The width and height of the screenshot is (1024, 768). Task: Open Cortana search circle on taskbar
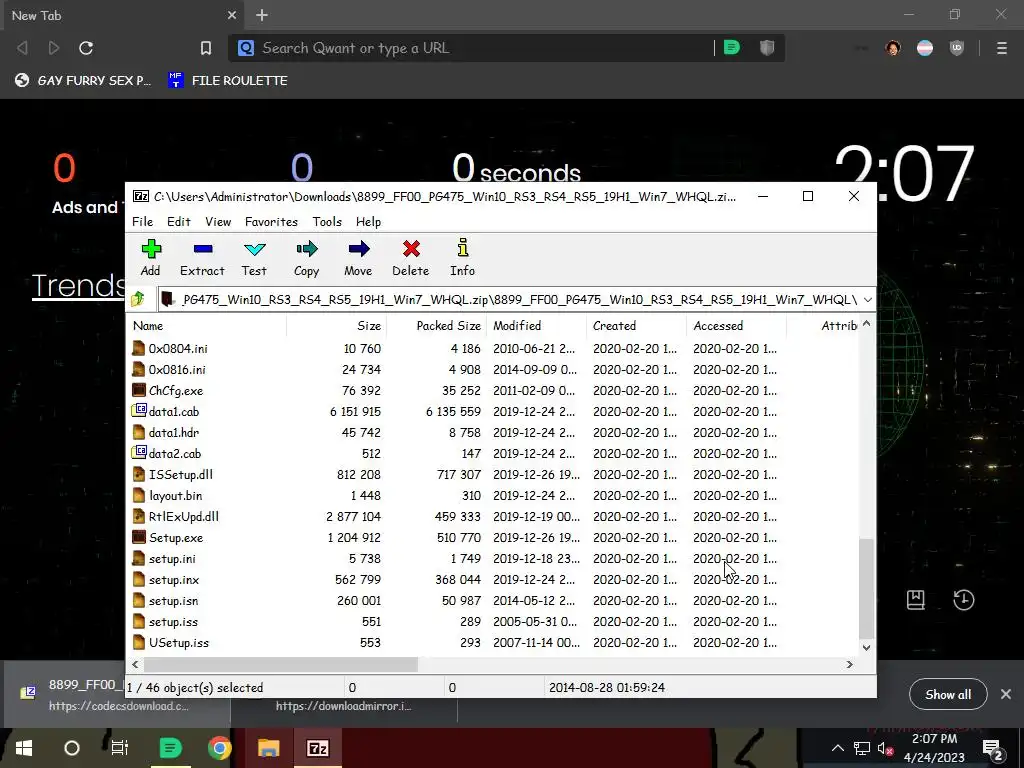tap(72, 748)
